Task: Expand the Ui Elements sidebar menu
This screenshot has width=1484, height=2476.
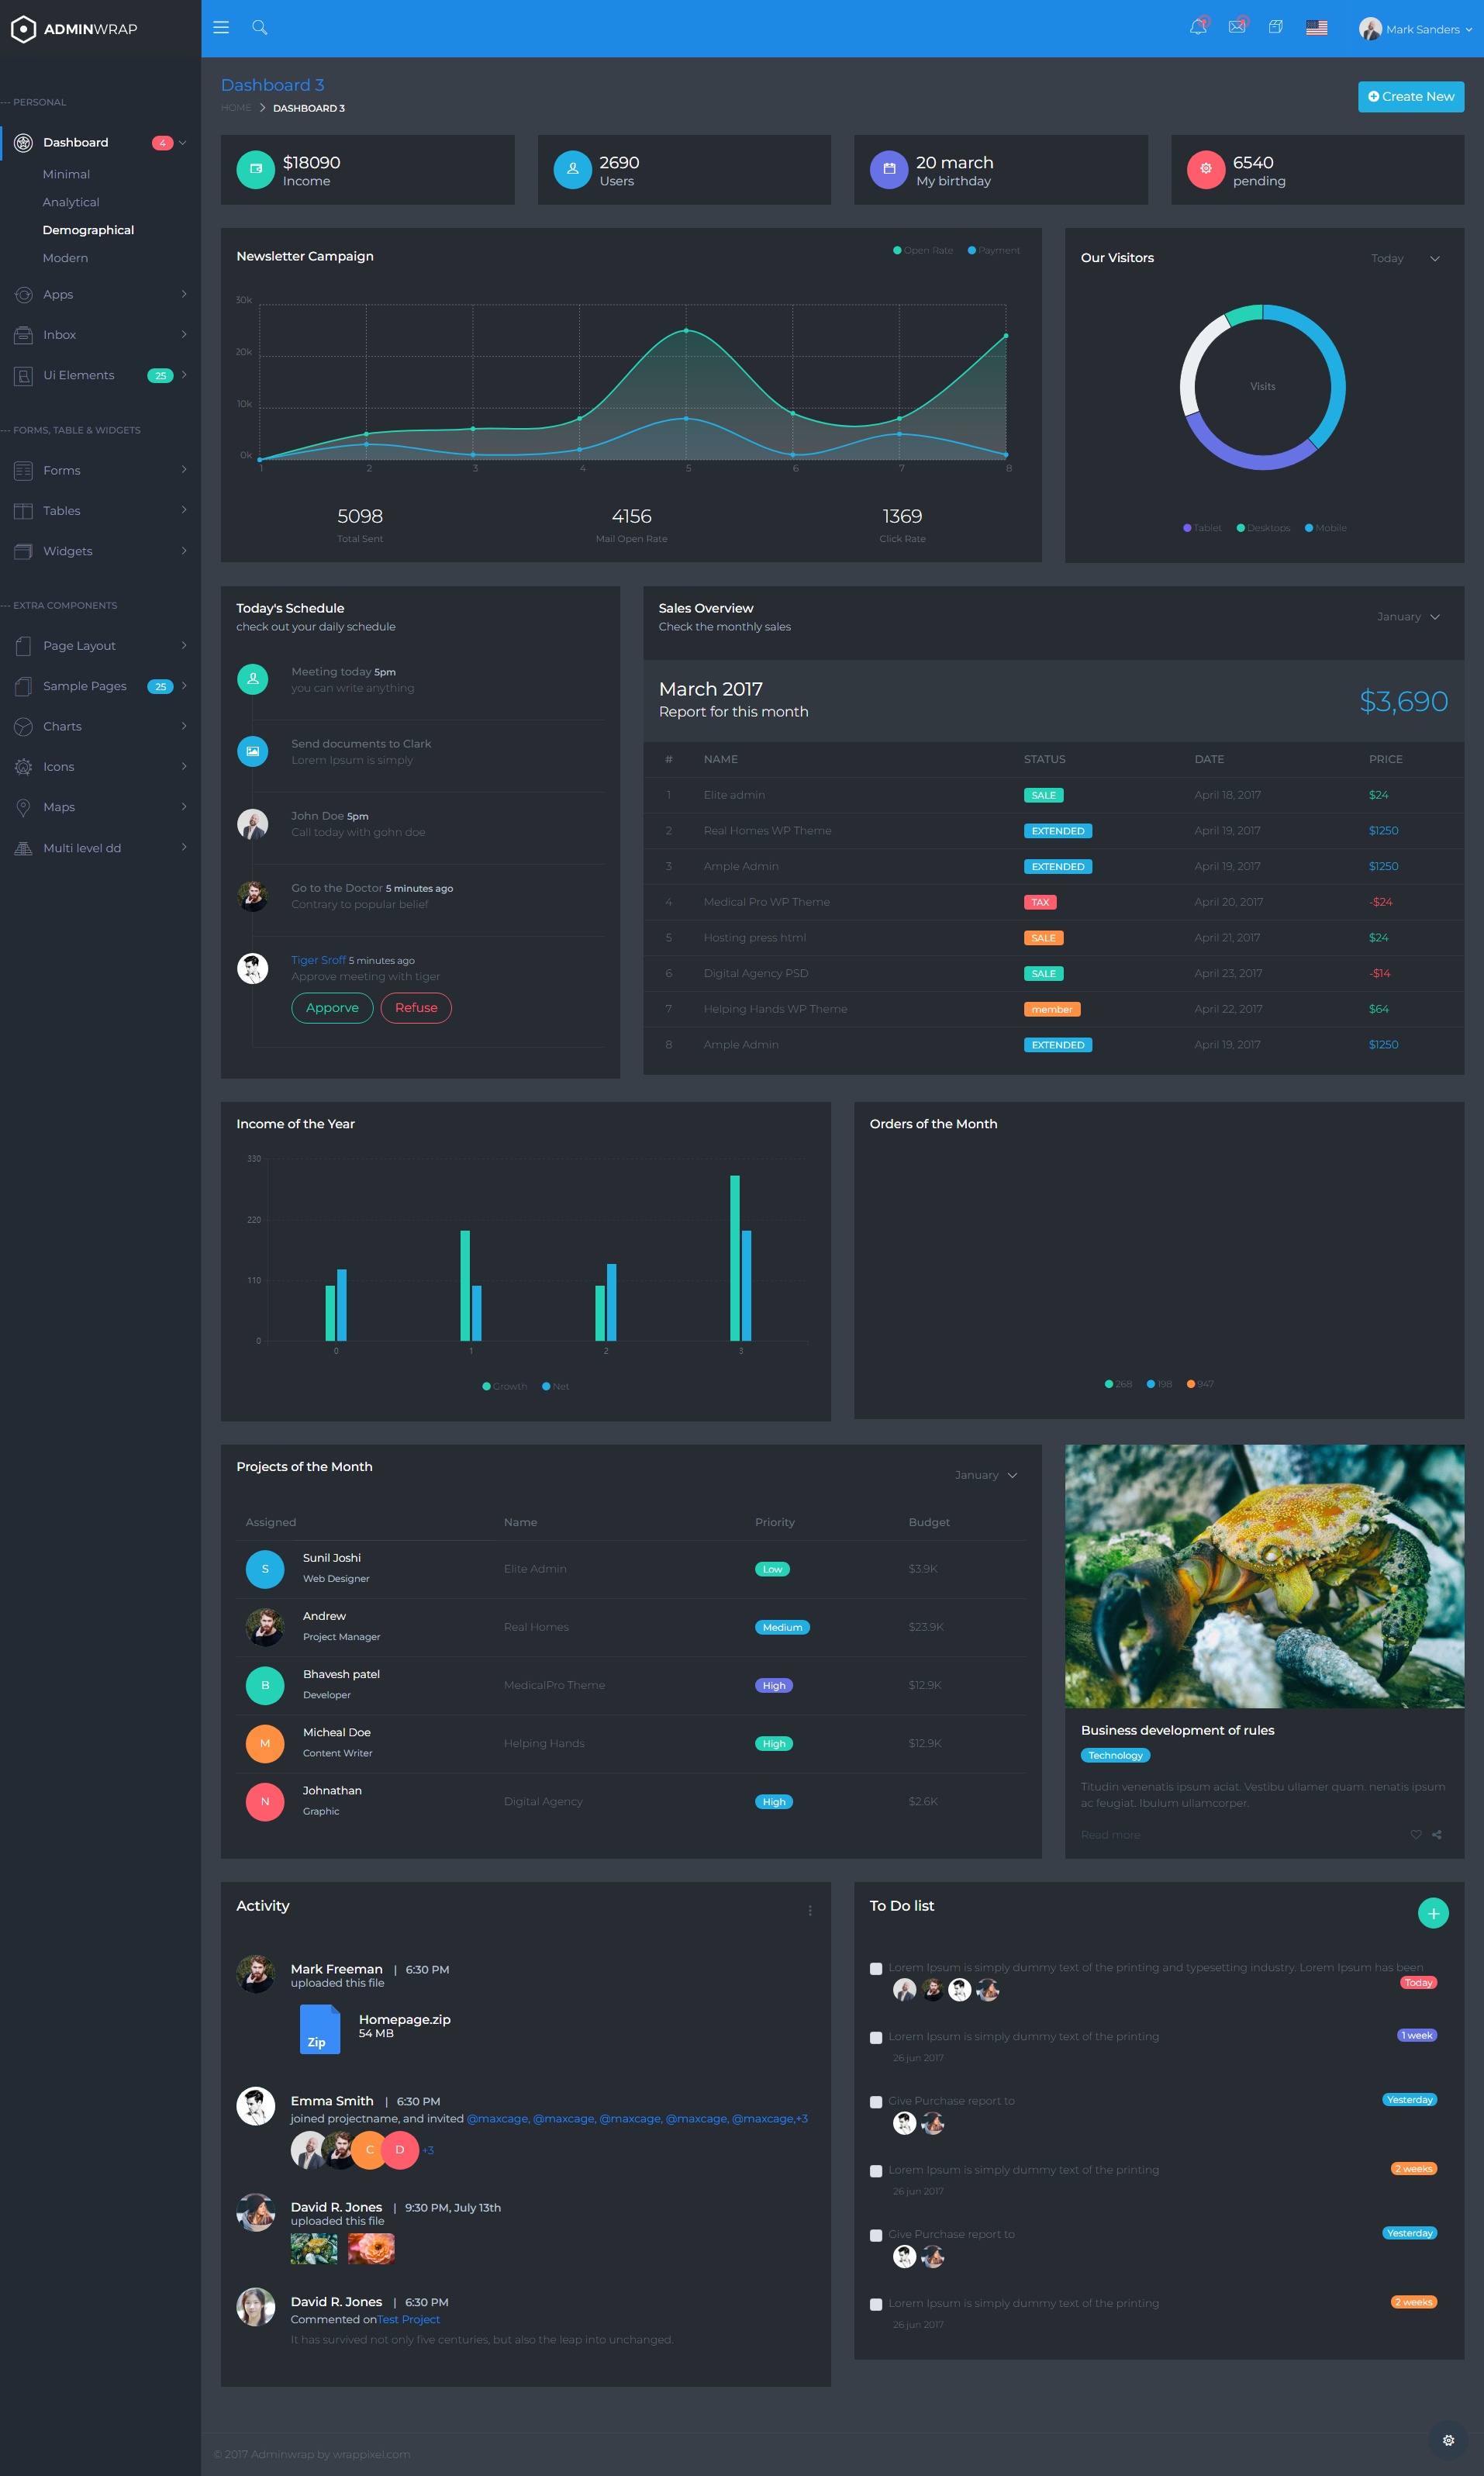Action: click(x=100, y=375)
